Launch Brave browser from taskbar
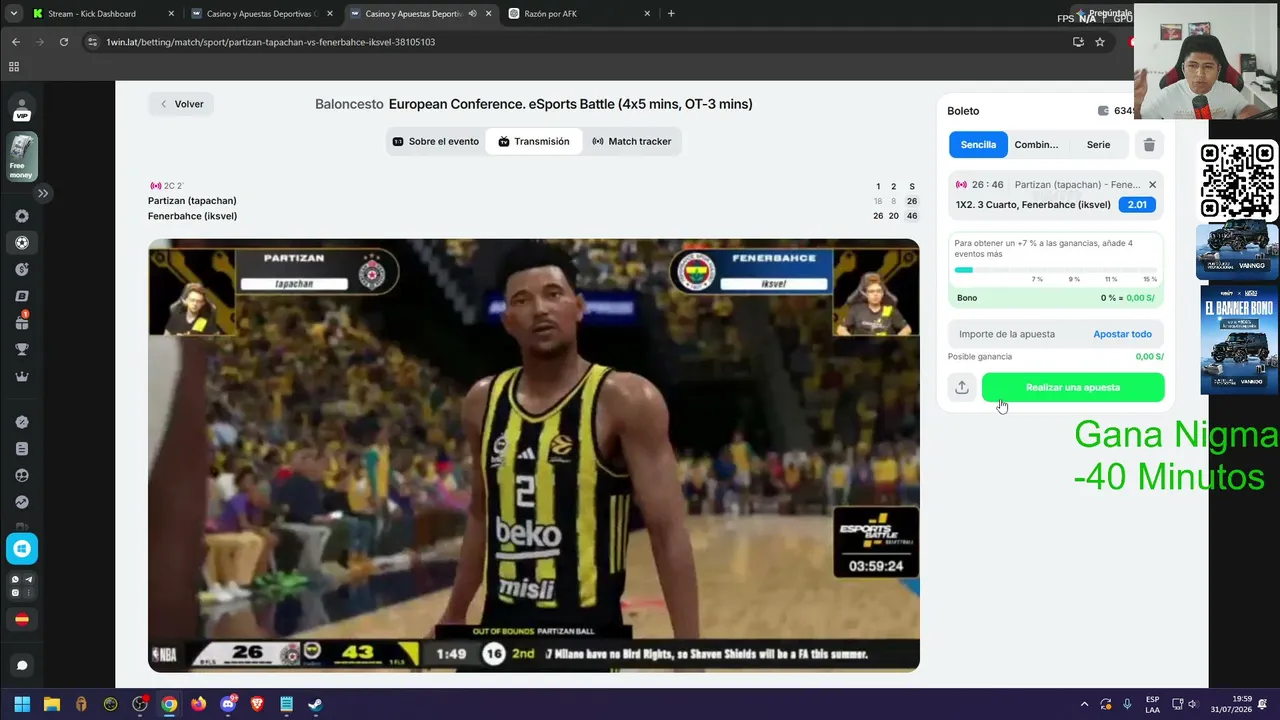Screen dimensions: 1280x720 click(x=257, y=704)
